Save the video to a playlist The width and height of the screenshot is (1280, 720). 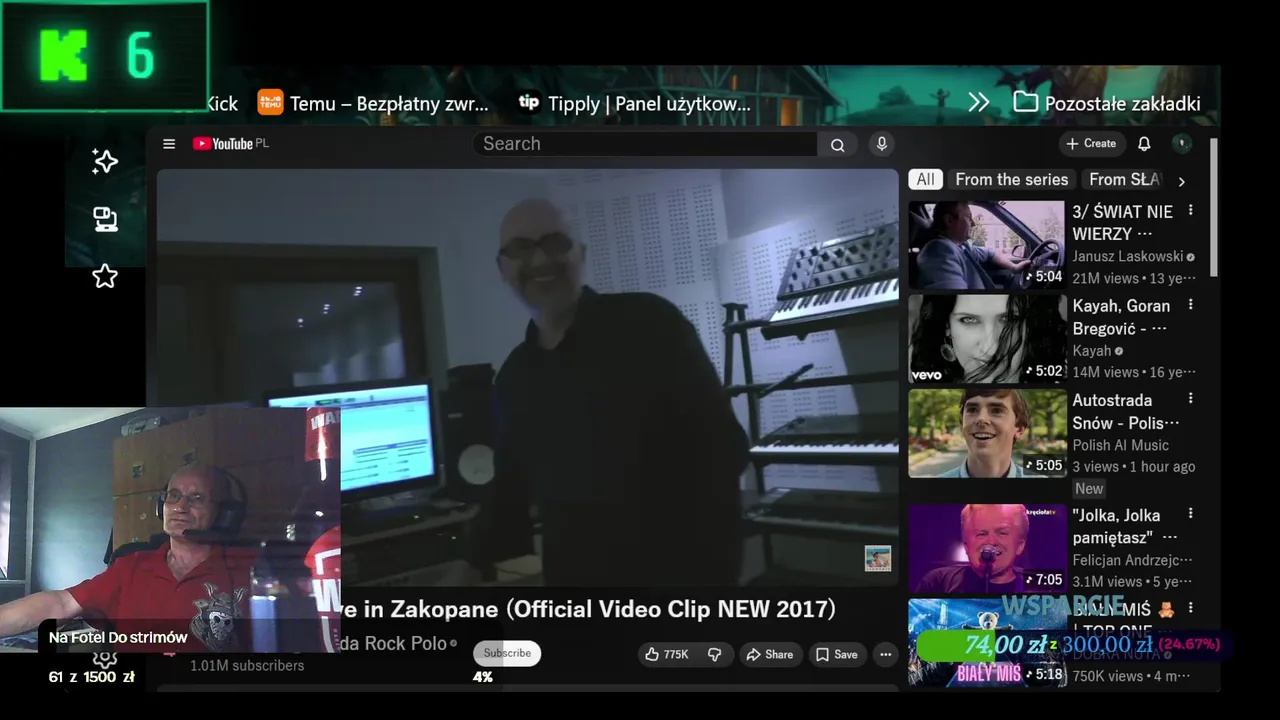click(x=836, y=654)
